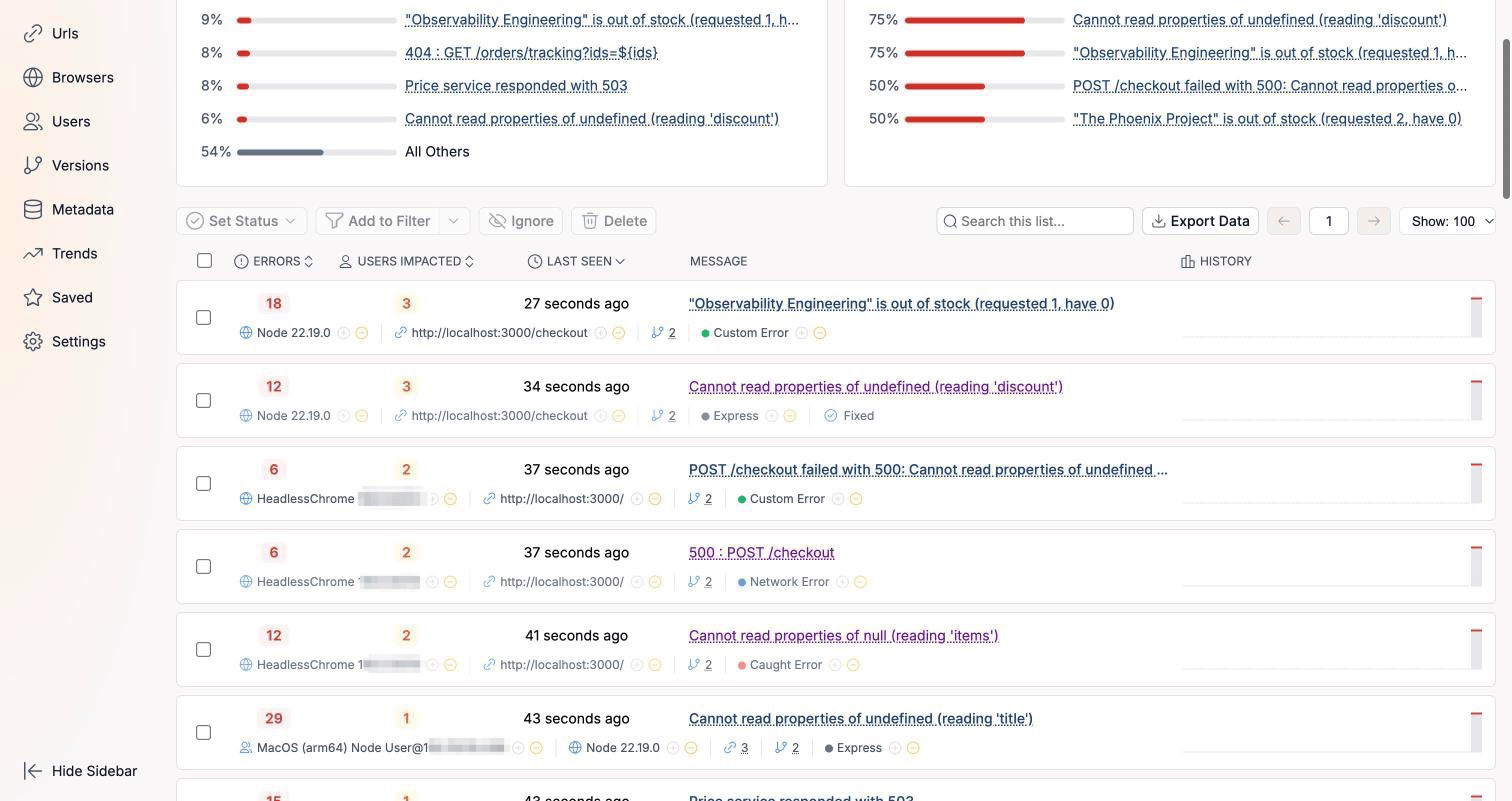Click include-filter plus icon beside Custom Error in Observability Engineering row

click(801, 333)
